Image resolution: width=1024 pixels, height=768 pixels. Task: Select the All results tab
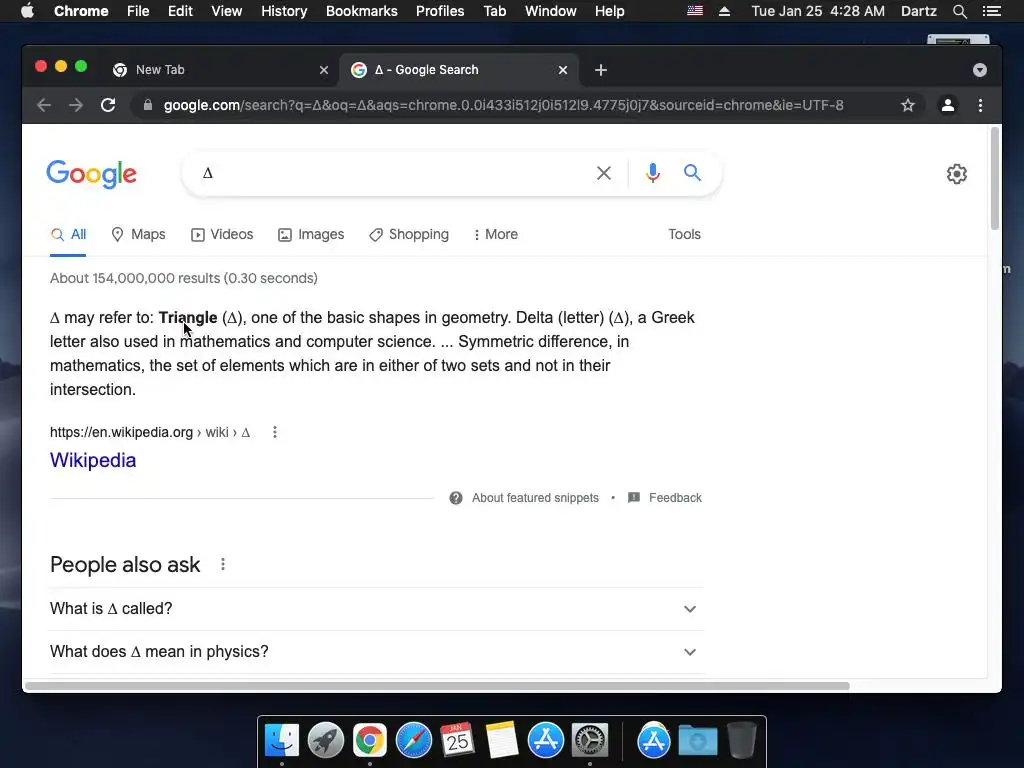pos(69,234)
